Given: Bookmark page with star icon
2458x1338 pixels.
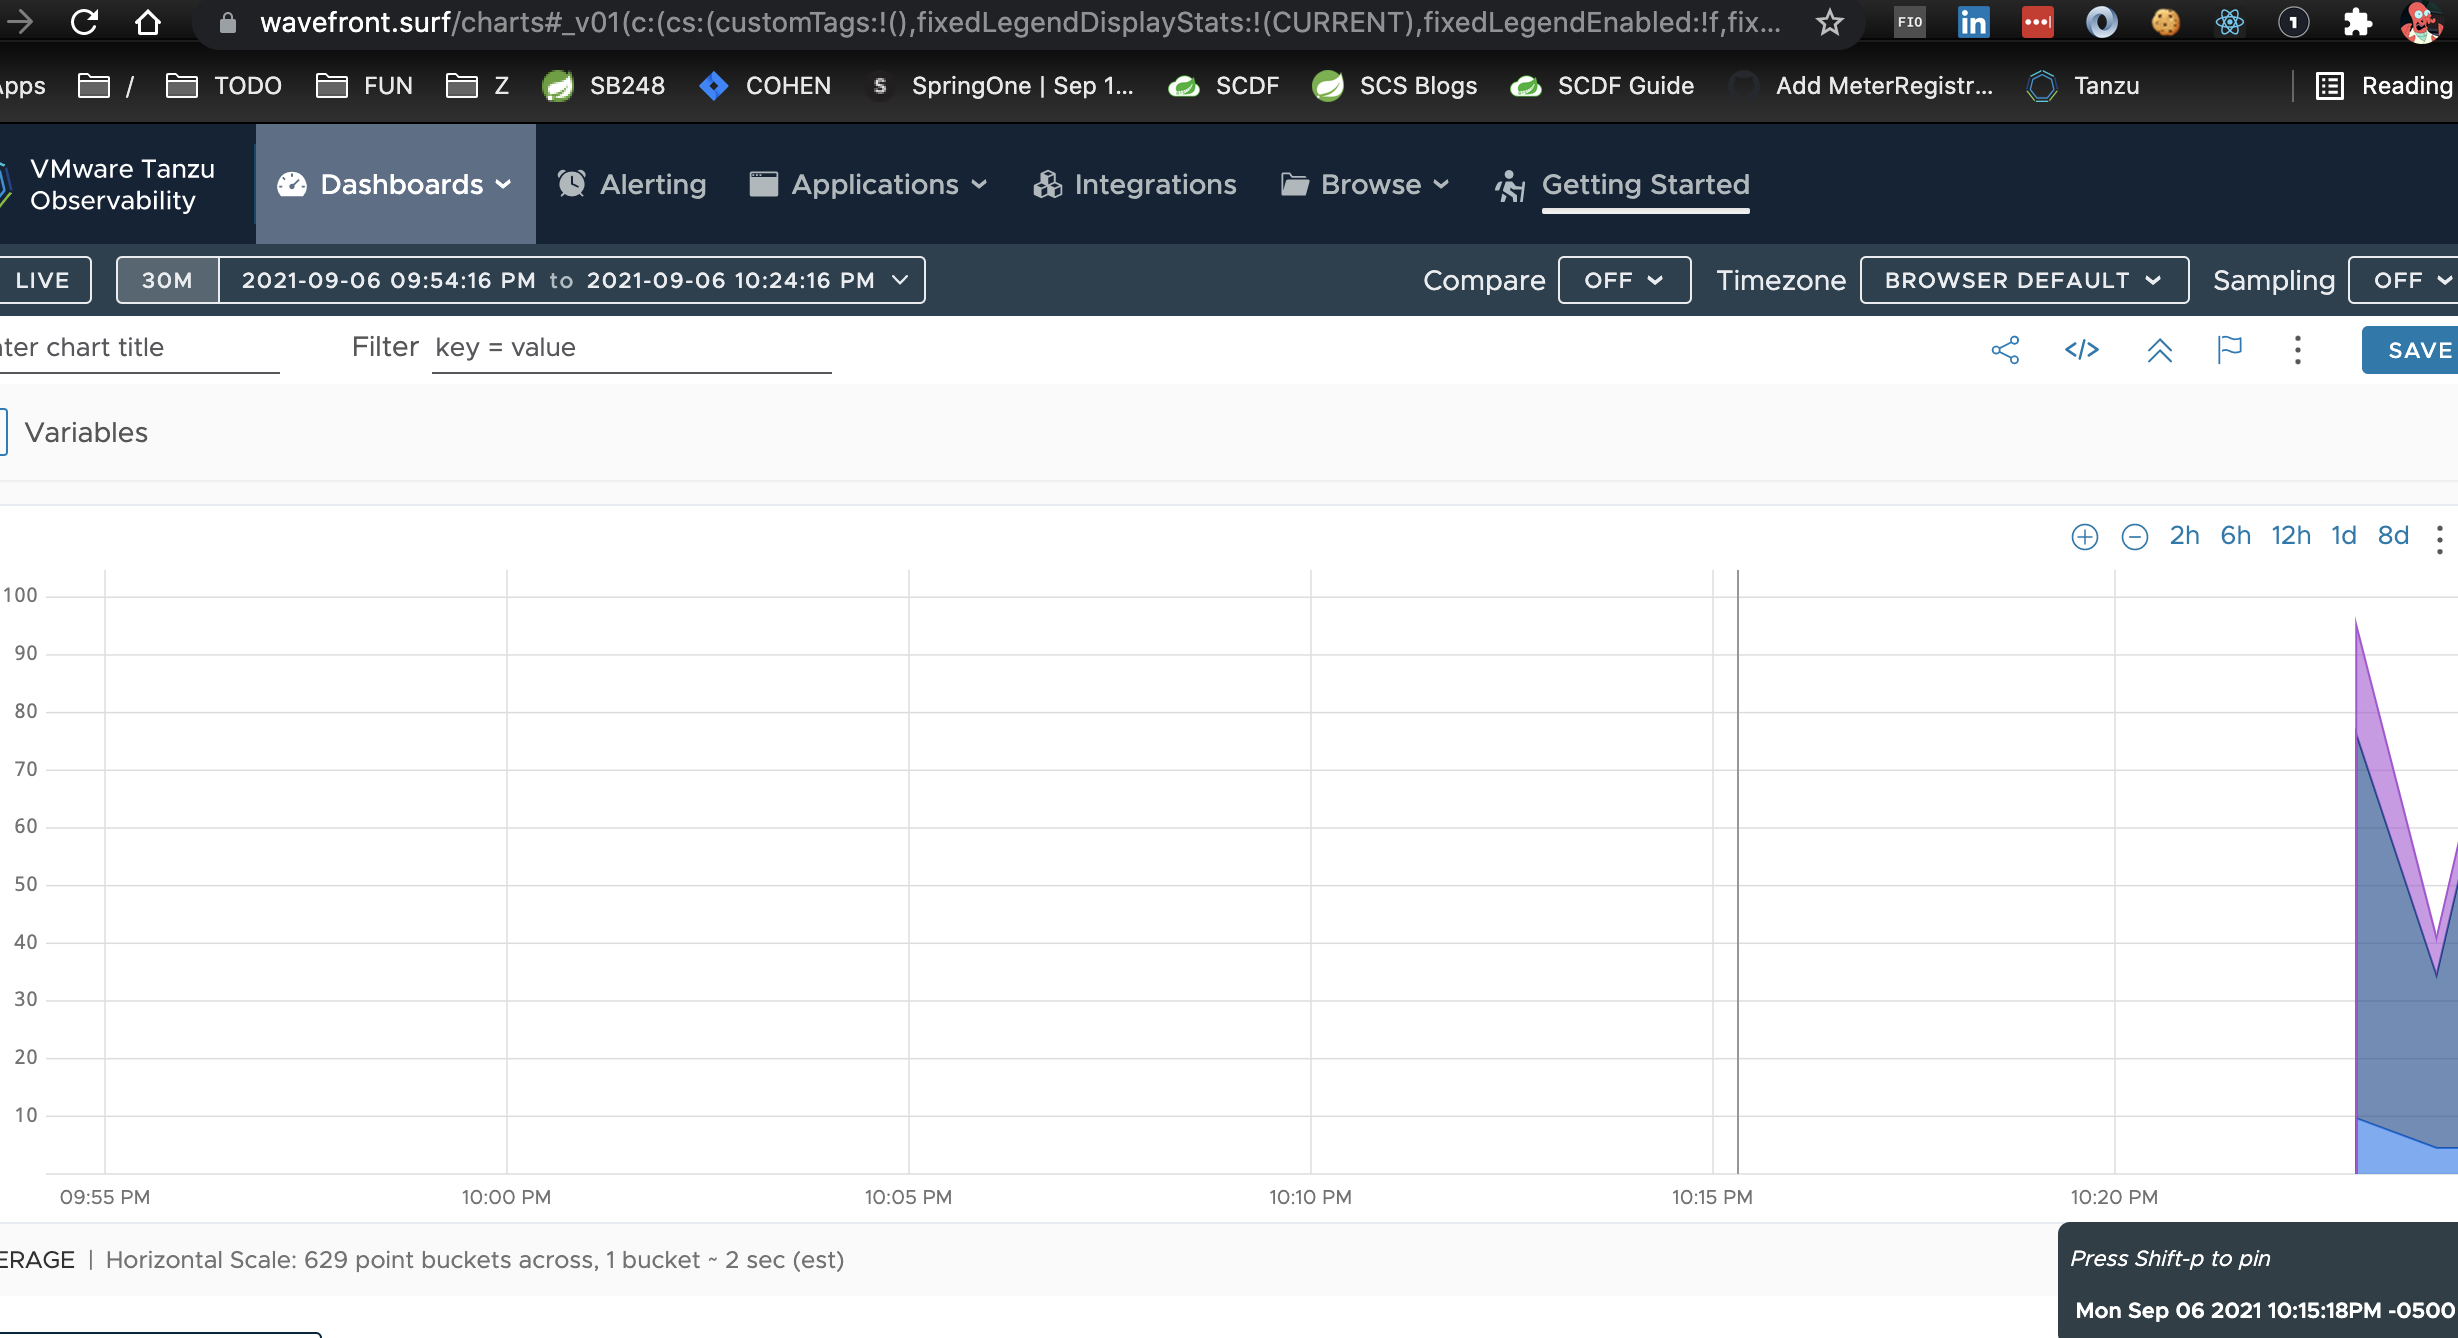Looking at the screenshot, I should coord(1830,22).
